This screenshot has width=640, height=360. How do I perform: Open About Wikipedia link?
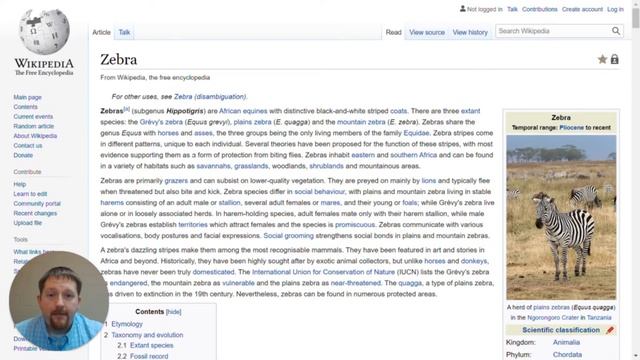click(x=35, y=136)
